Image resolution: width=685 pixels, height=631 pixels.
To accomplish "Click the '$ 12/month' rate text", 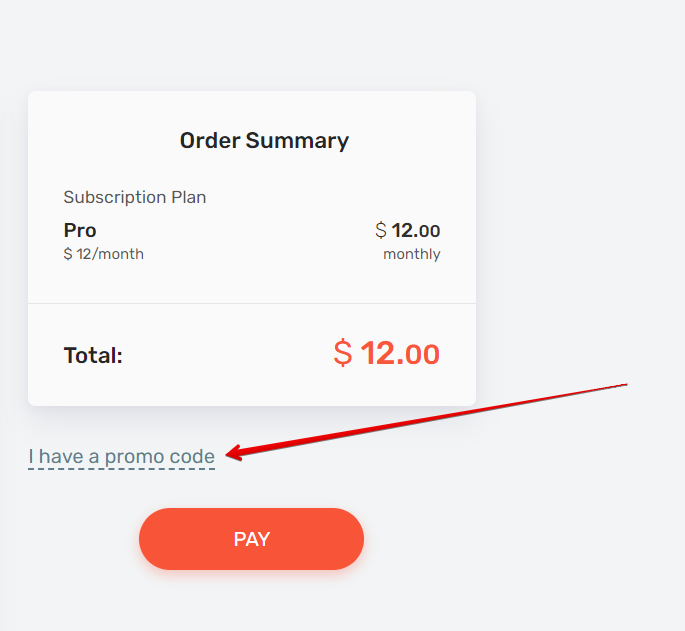I will tap(104, 254).
